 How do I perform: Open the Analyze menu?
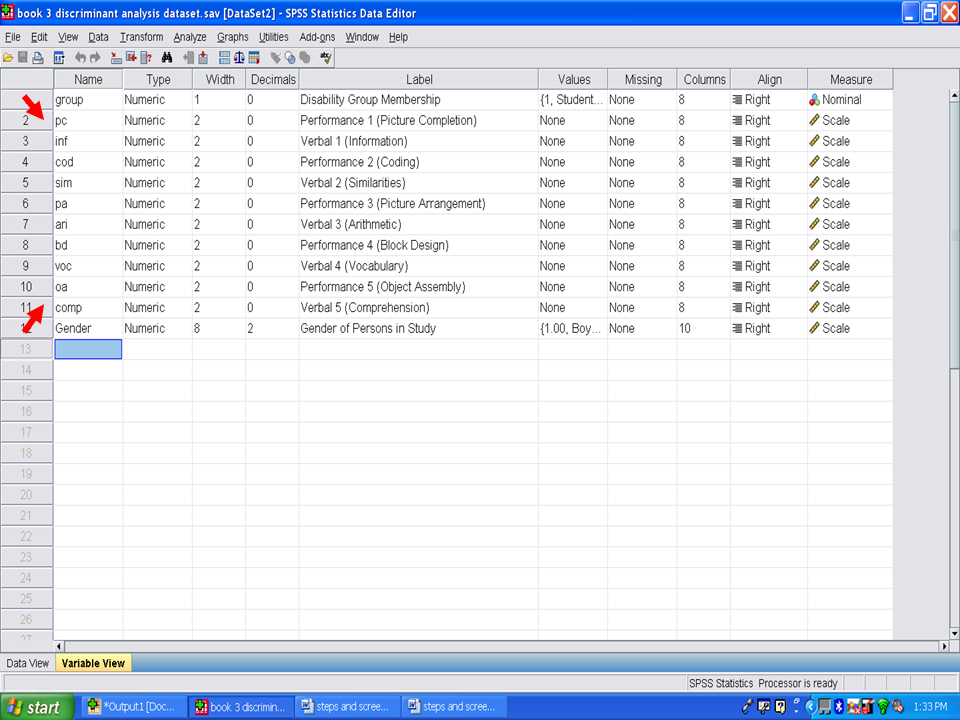190,37
